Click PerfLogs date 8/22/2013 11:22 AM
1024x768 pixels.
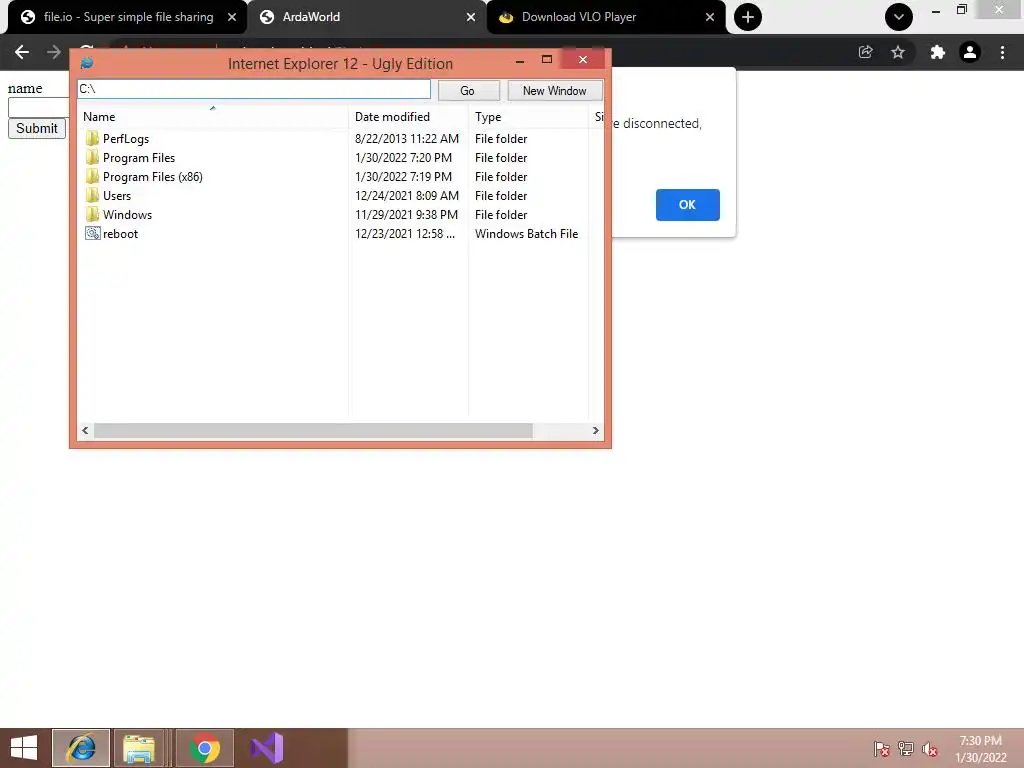tap(407, 138)
